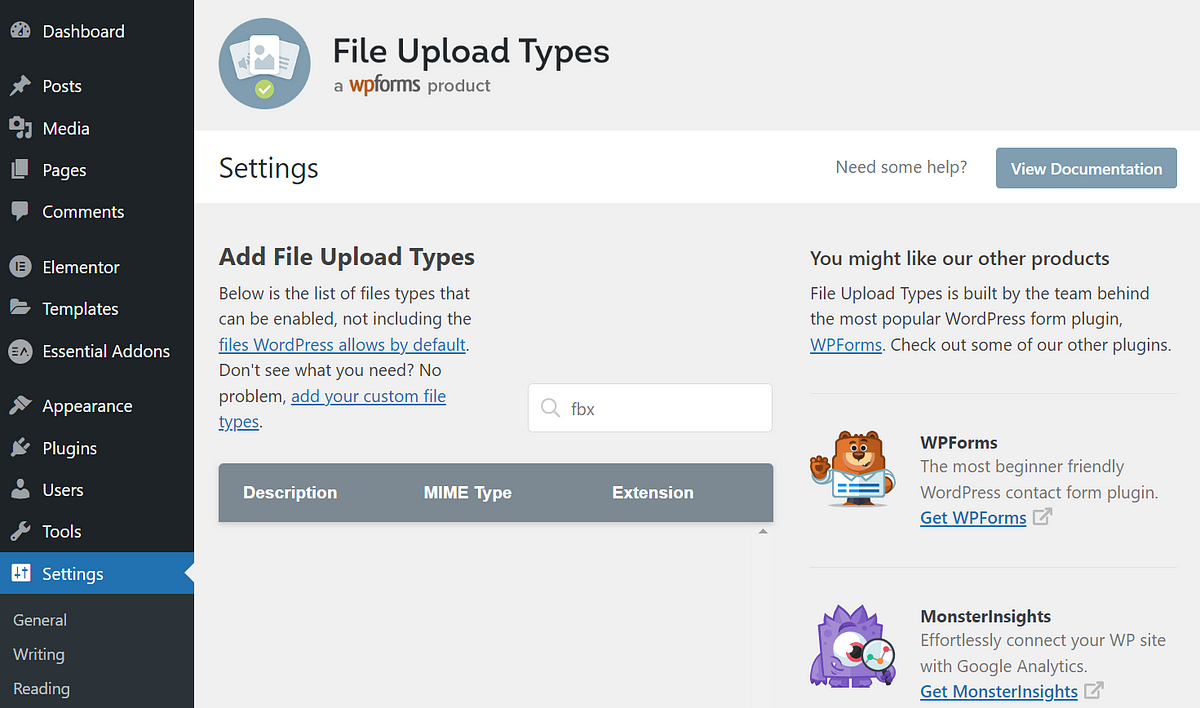Click the Tools wrench icon
The width and height of the screenshot is (1200, 708).
20,532
